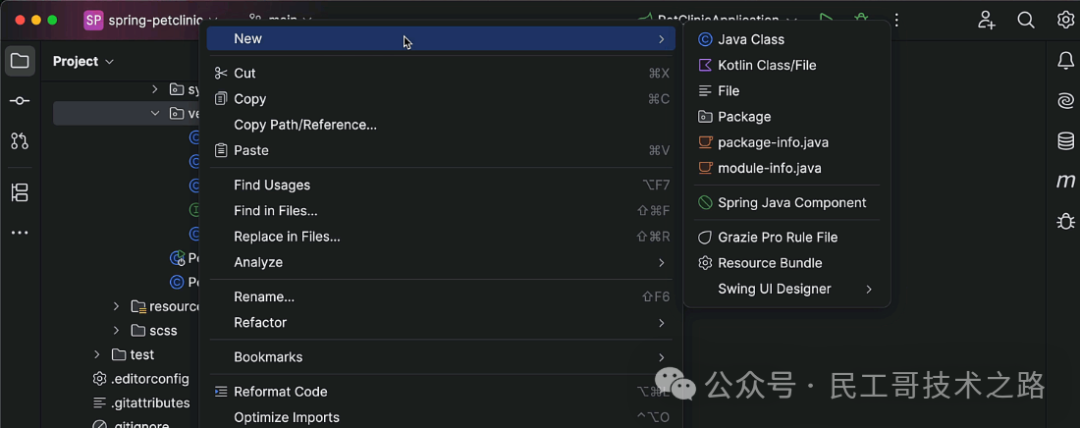The image size is (1080, 428).
Task: Click the Java Class circle icon
Action: (x=705, y=39)
